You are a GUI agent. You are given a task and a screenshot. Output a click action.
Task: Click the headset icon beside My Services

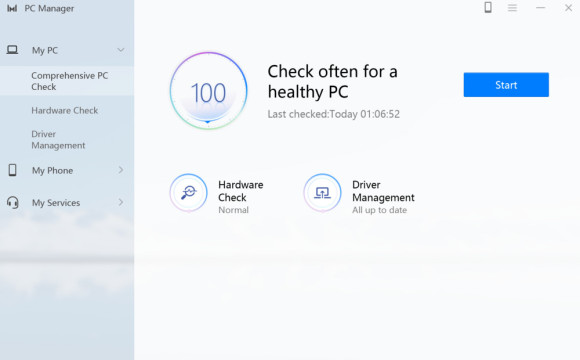(13, 202)
